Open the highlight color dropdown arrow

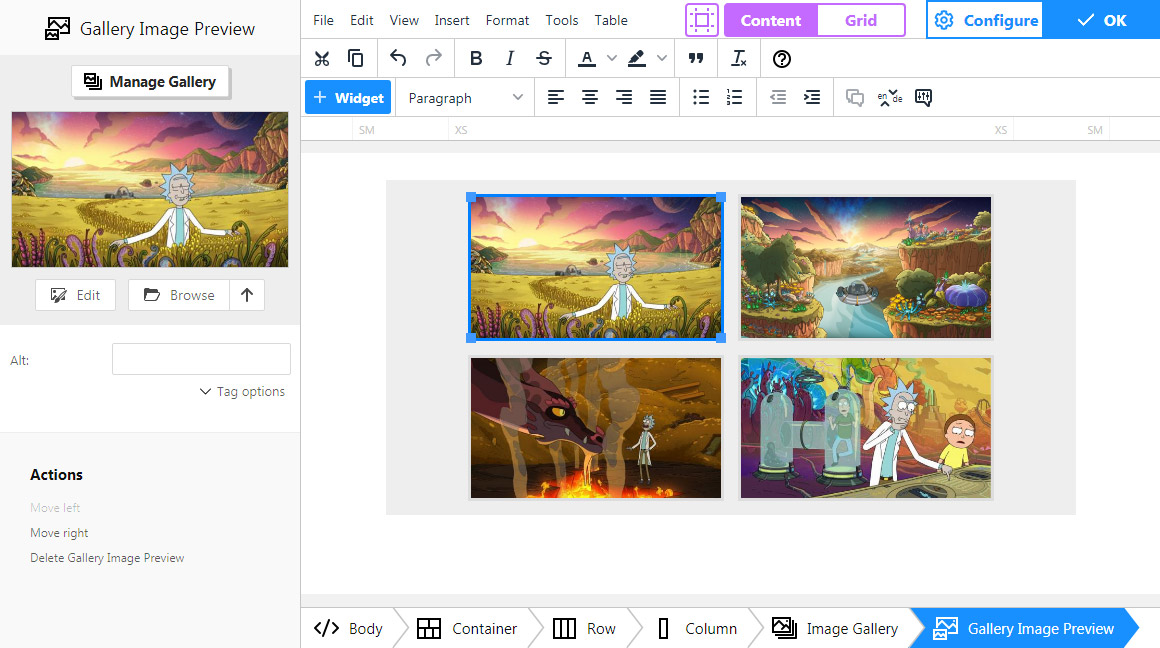662,58
